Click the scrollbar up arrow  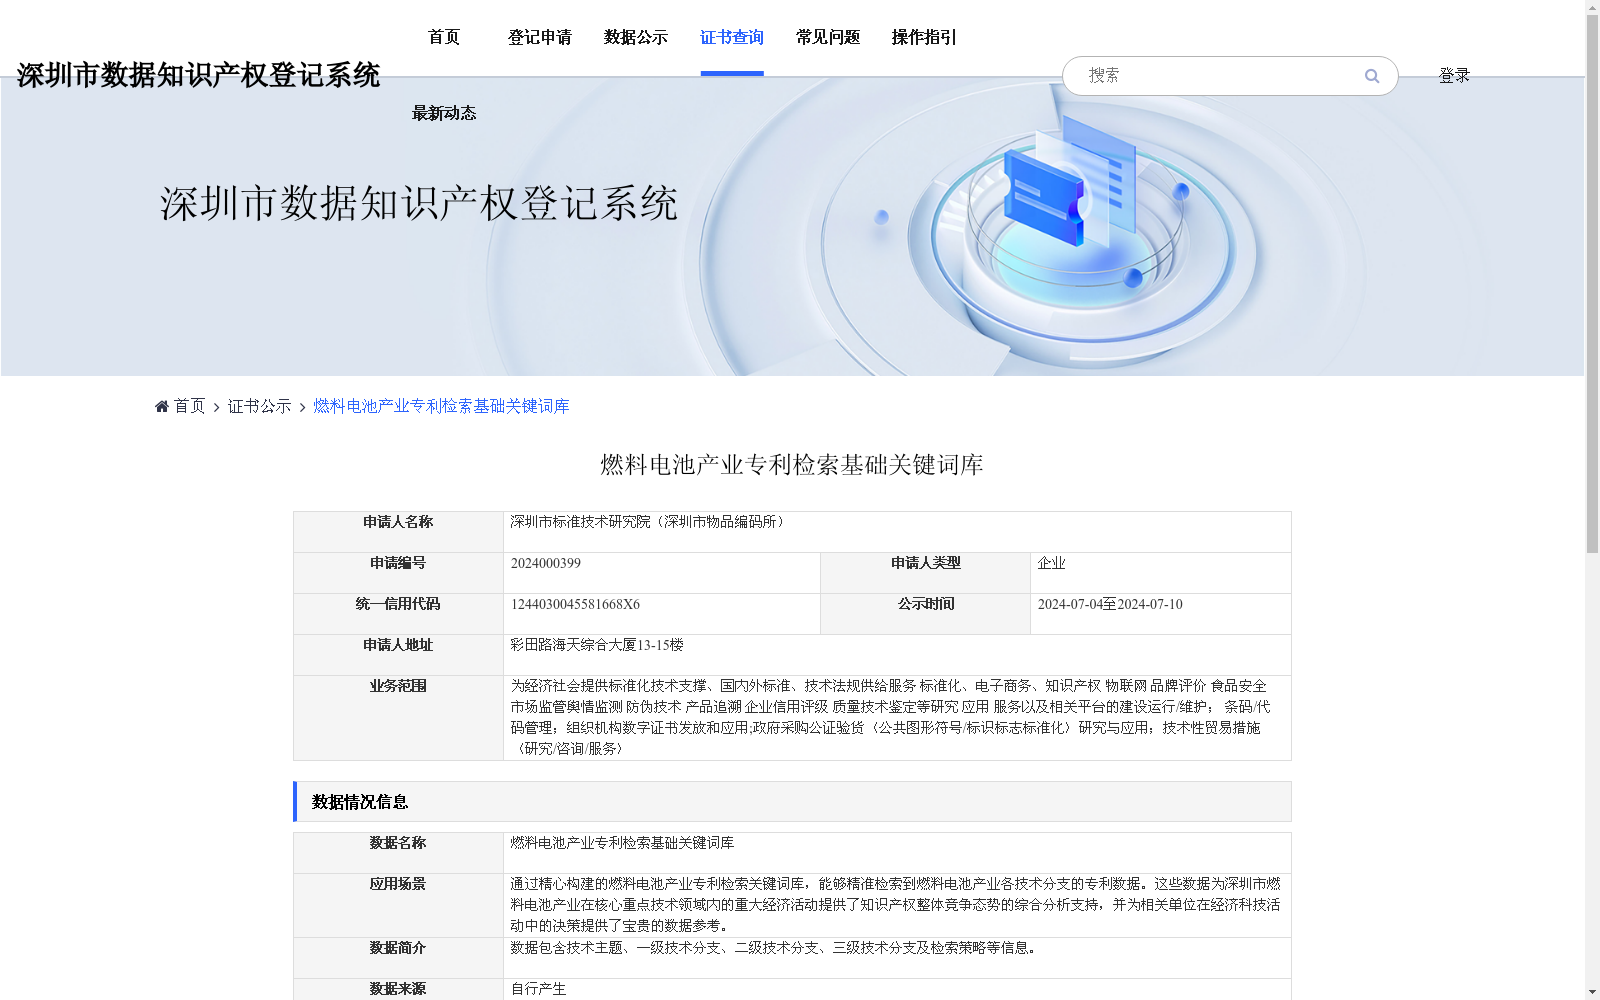pos(1592,7)
